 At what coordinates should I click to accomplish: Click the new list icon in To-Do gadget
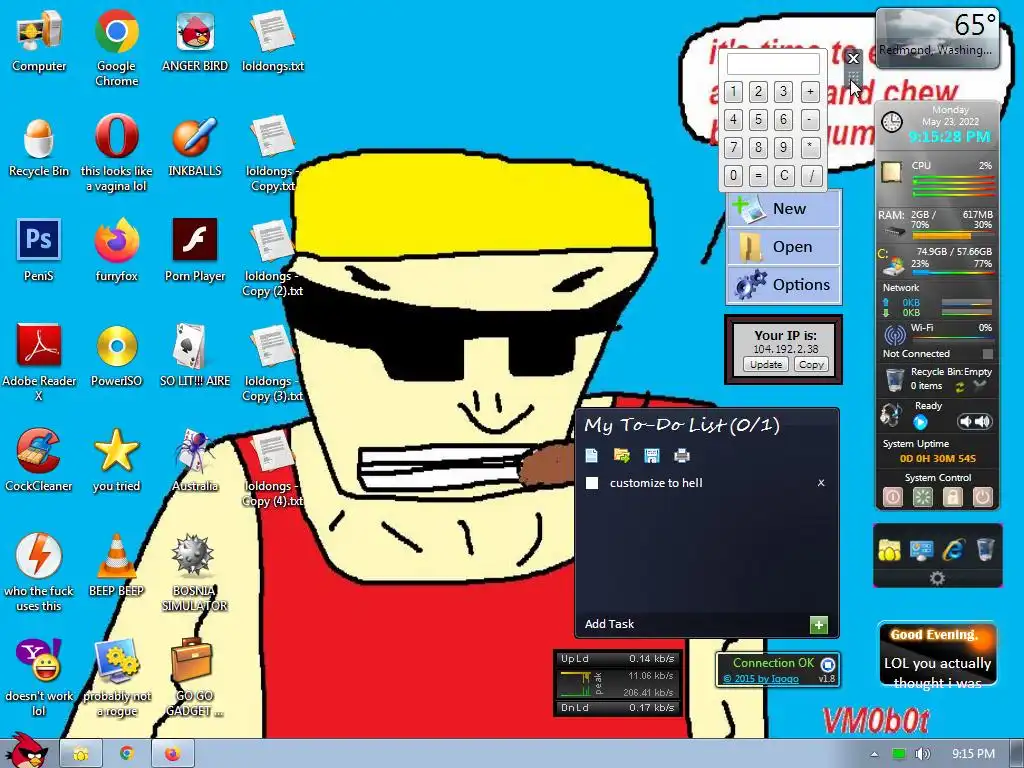[592, 455]
